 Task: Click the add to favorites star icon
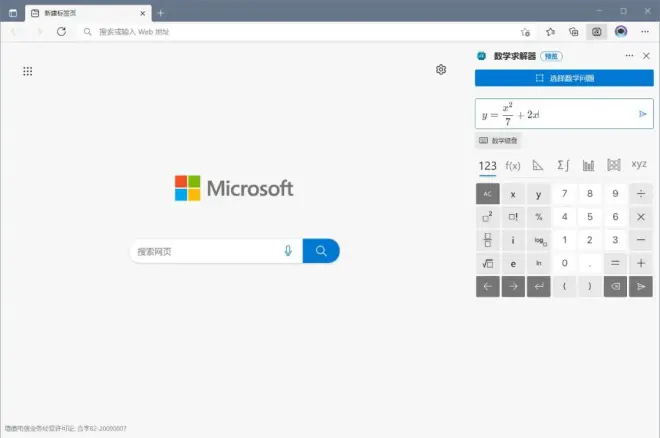click(x=525, y=32)
